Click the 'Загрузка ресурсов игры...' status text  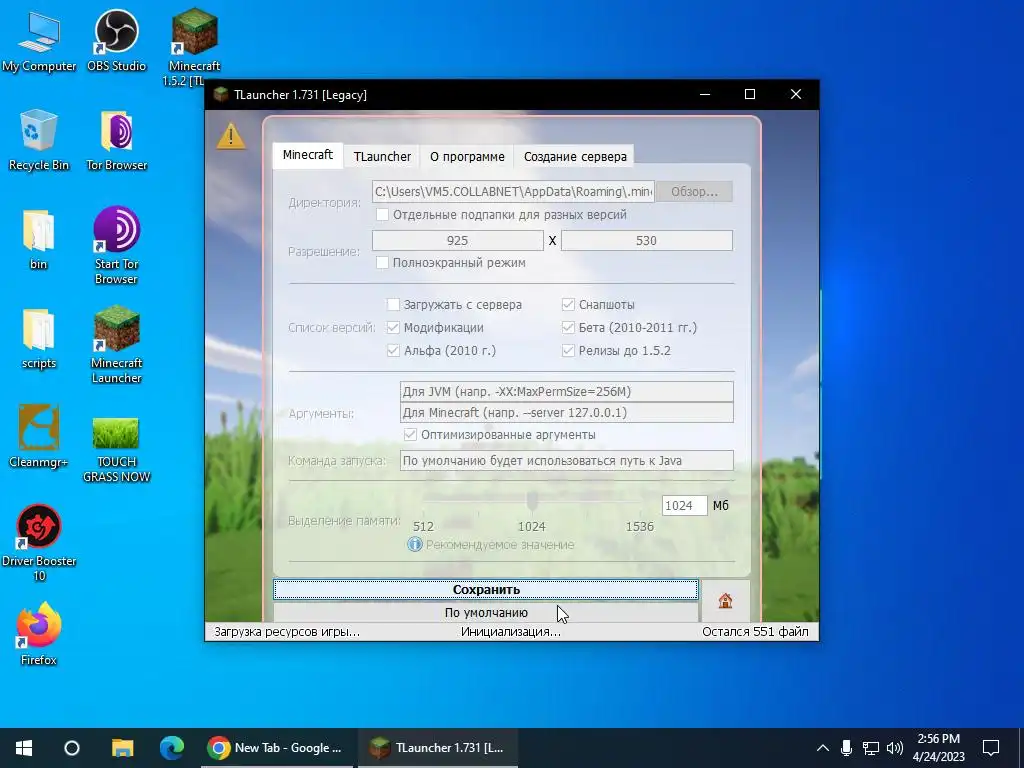[x=287, y=632]
